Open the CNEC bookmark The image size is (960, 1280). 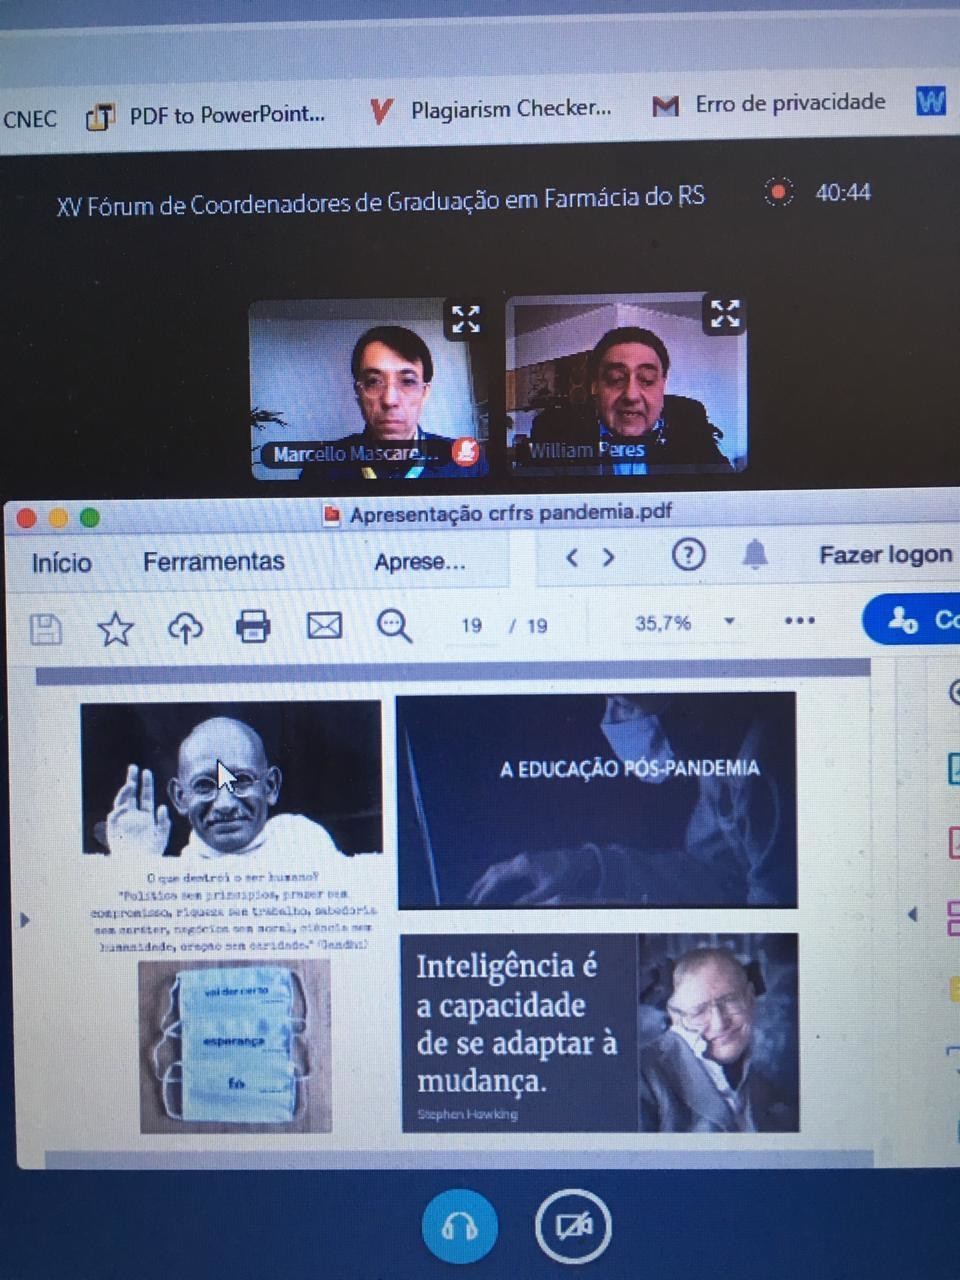(x=30, y=119)
